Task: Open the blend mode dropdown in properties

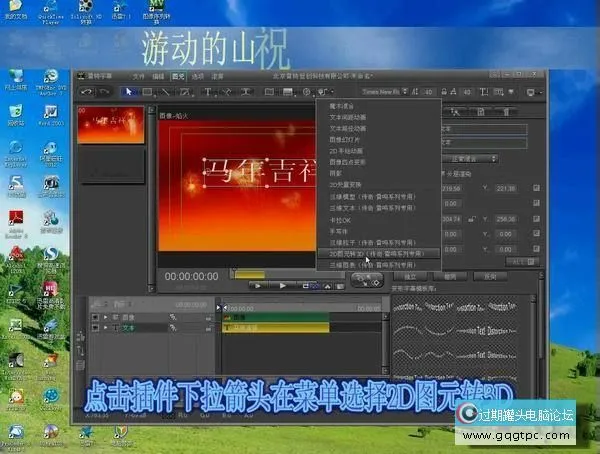Action: pyautogui.click(x=470, y=158)
